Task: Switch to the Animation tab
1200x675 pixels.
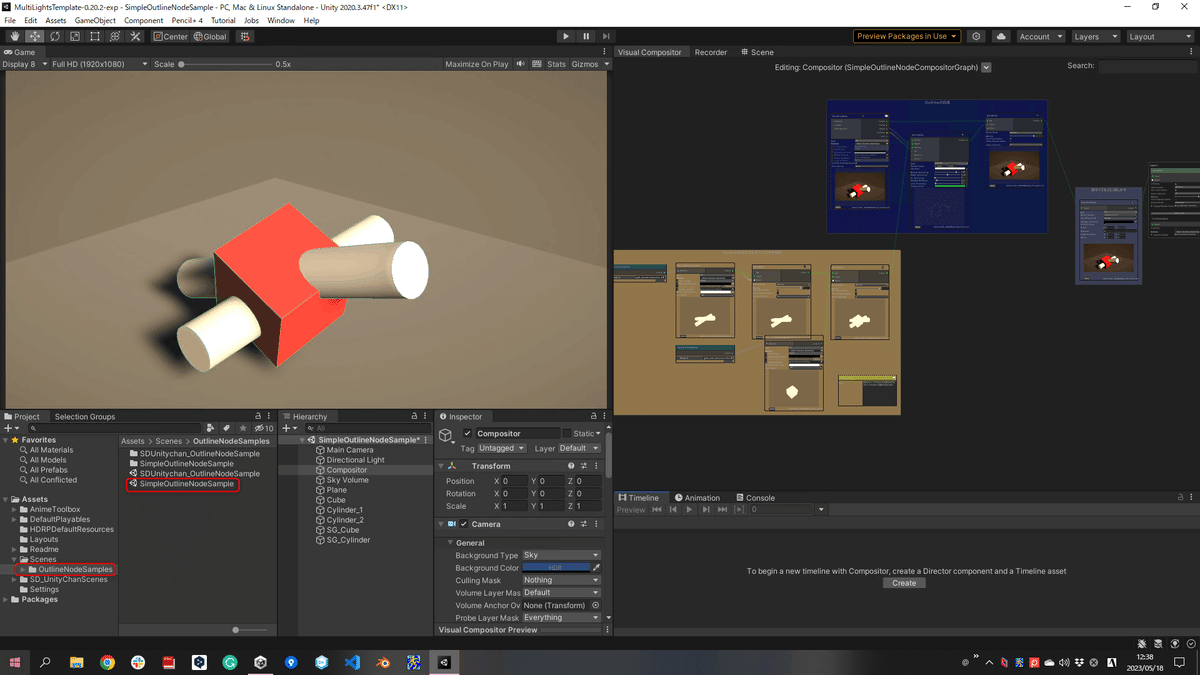Action: [x=697, y=497]
